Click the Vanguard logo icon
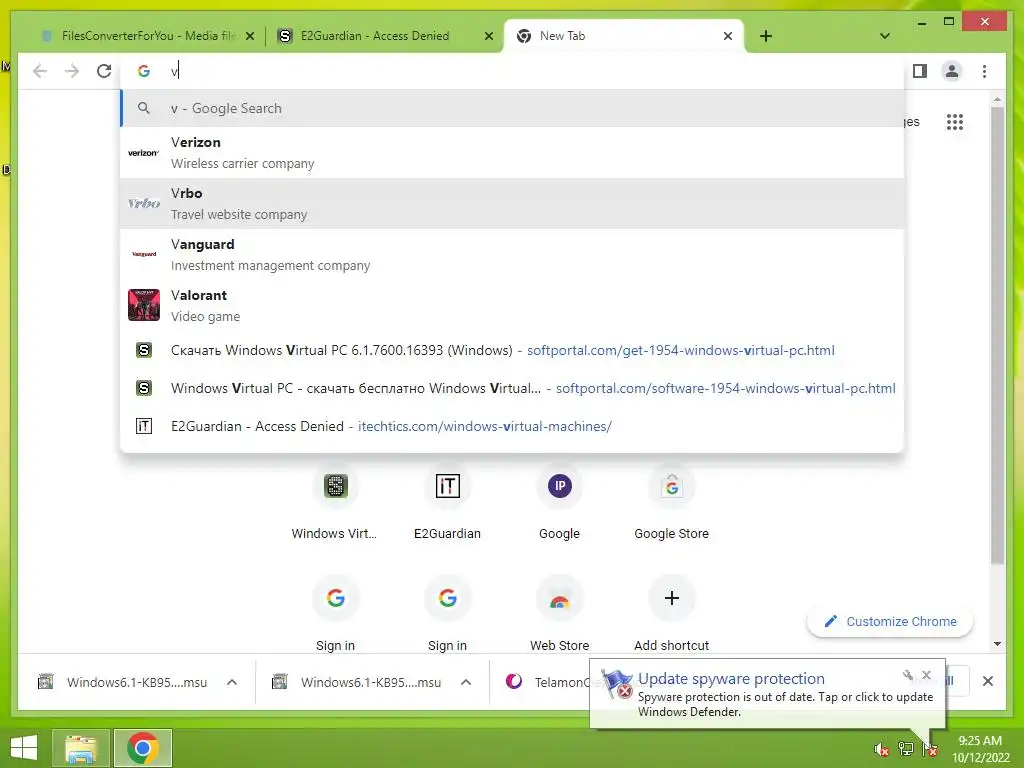The height and width of the screenshot is (768, 1024). 144,254
